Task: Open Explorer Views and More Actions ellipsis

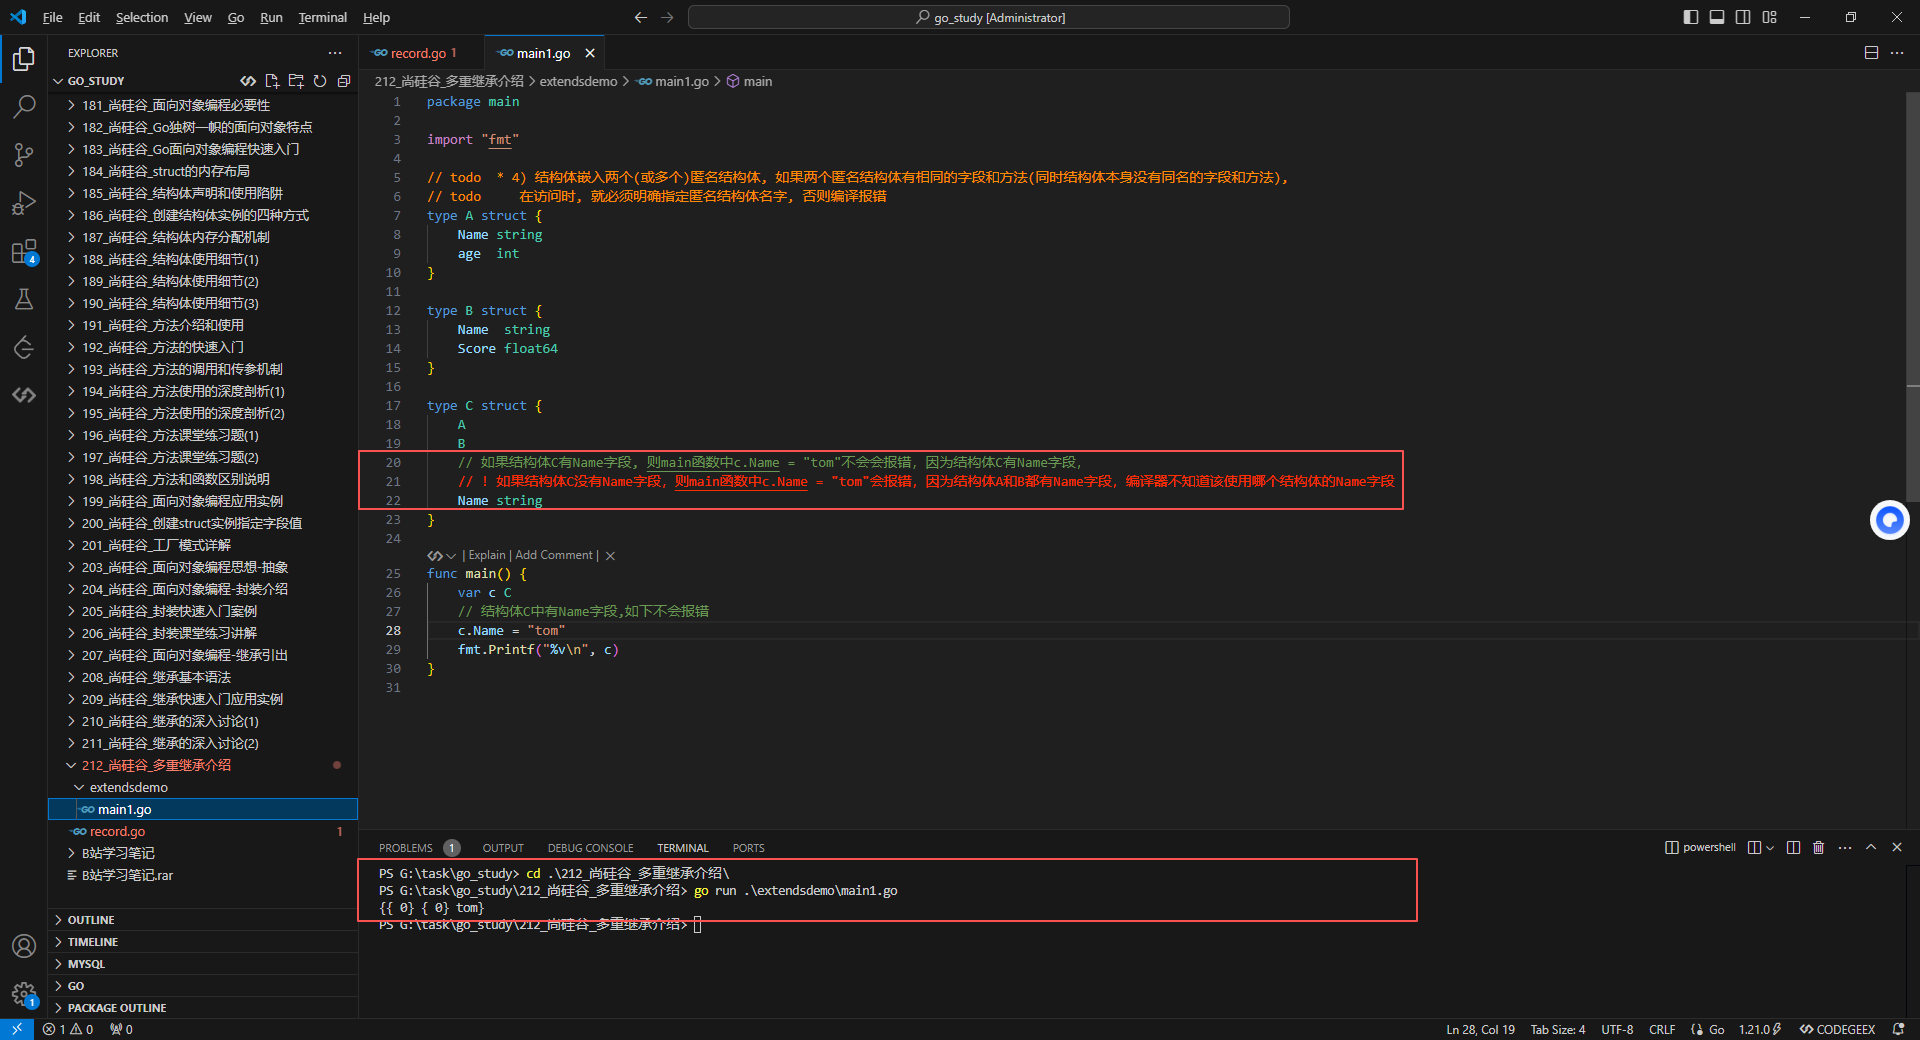Action: click(335, 53)
